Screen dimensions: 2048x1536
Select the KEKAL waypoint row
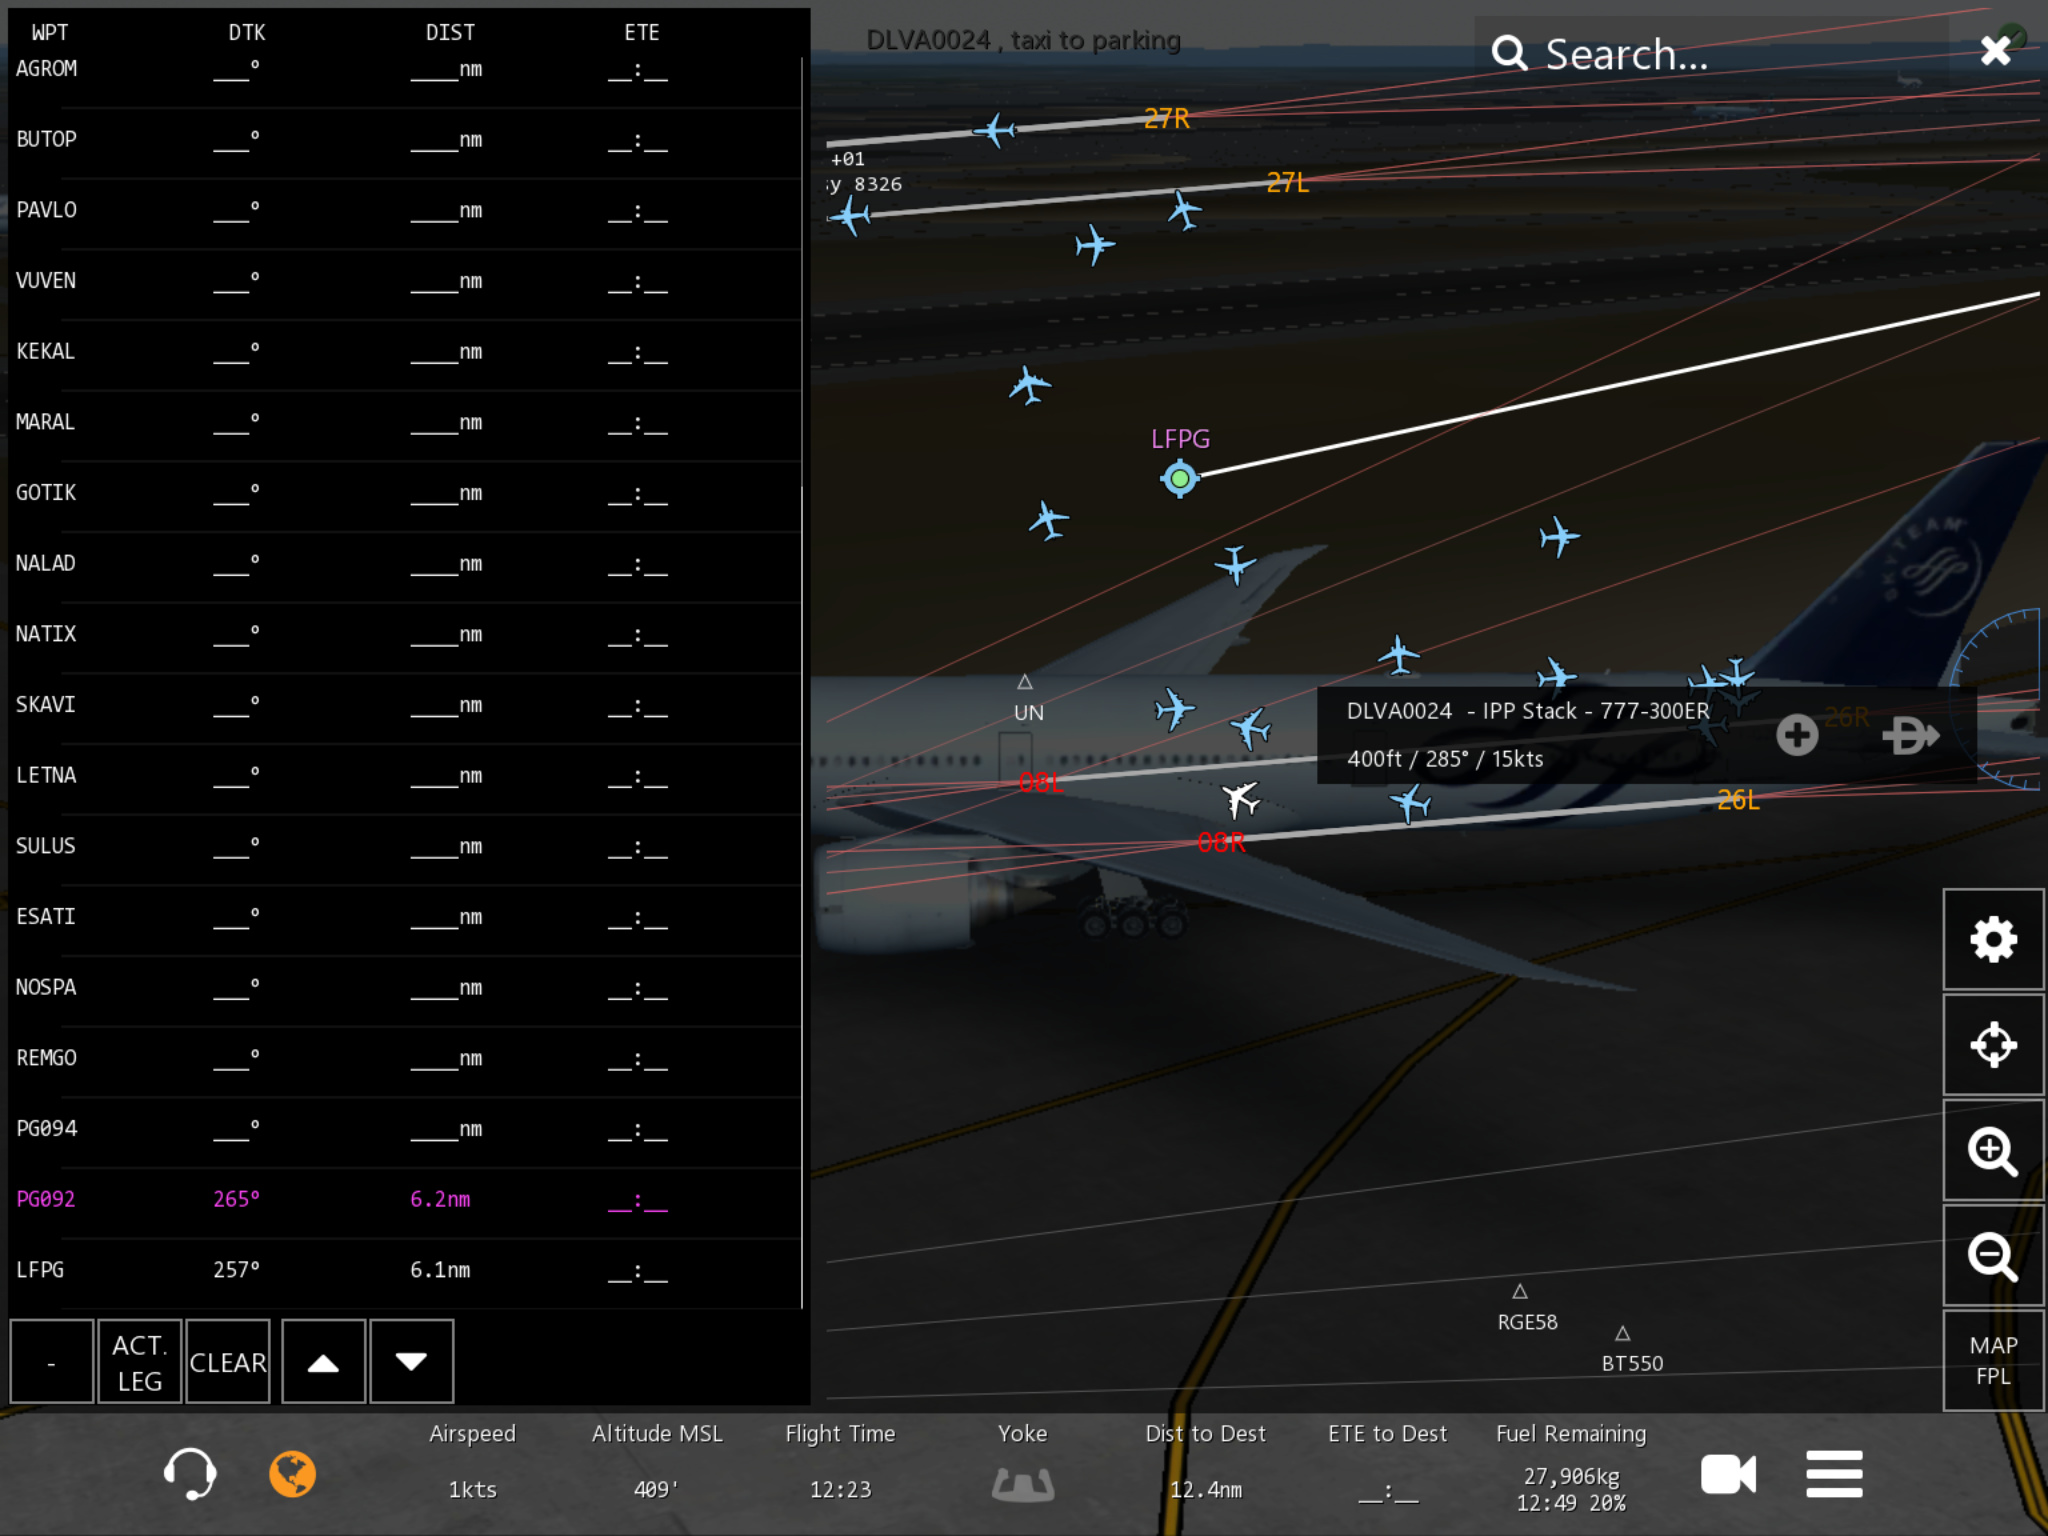(400, 352)
